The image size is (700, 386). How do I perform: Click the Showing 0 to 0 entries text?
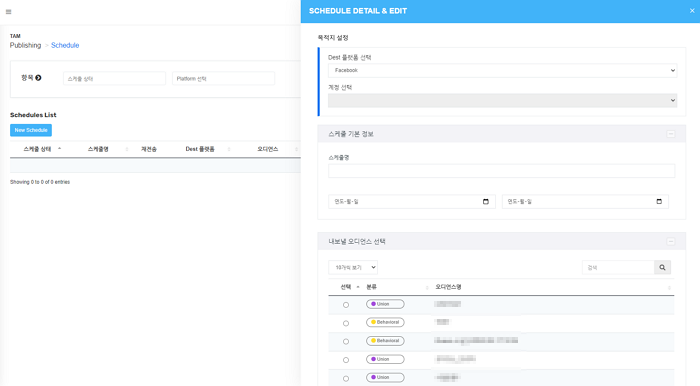pyautogui.click(x=40, y=182)
